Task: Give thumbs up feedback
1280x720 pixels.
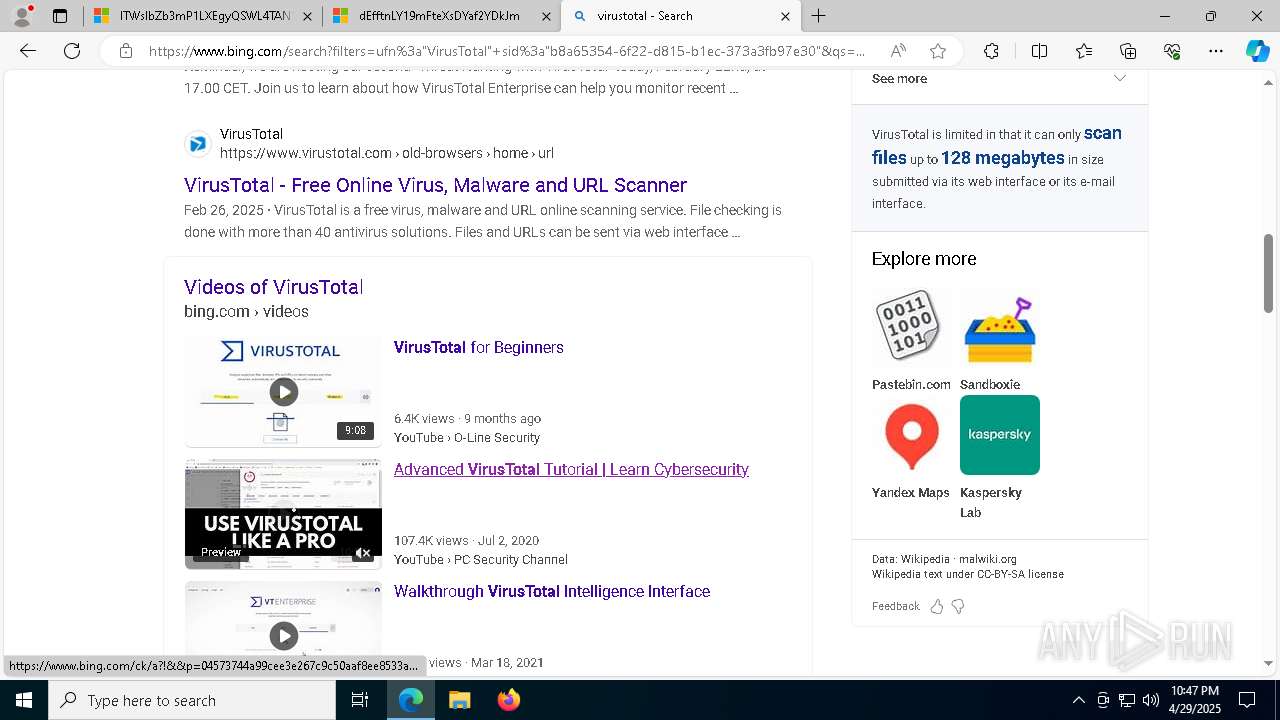Action: click(x=937, y=606)
